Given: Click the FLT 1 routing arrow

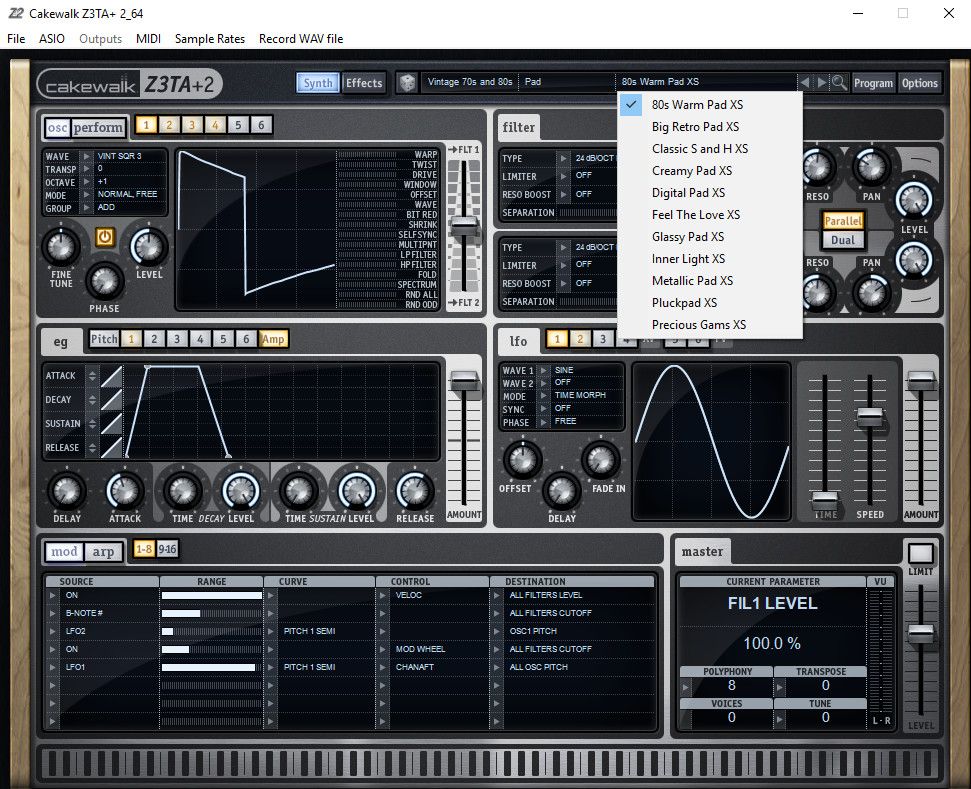Looking at the screenshot, I should [x=453, y=149].
